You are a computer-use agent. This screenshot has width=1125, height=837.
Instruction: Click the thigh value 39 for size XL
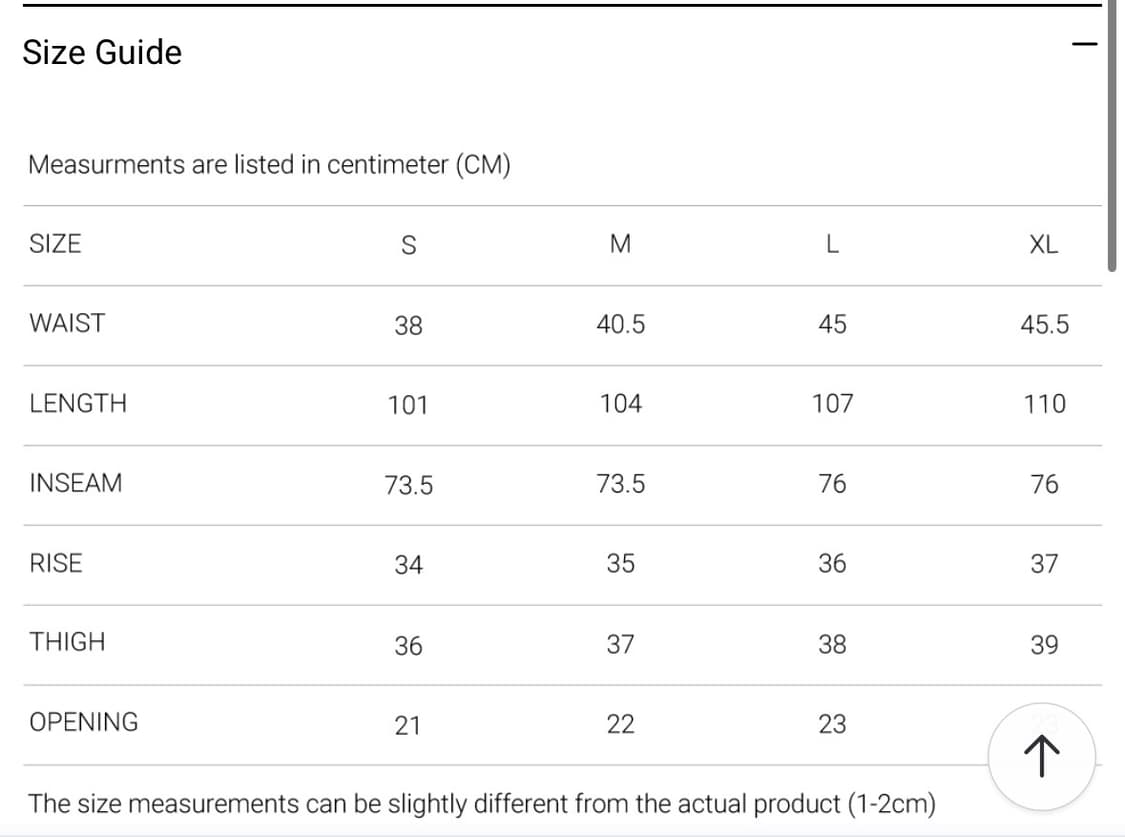(1044, 645)
